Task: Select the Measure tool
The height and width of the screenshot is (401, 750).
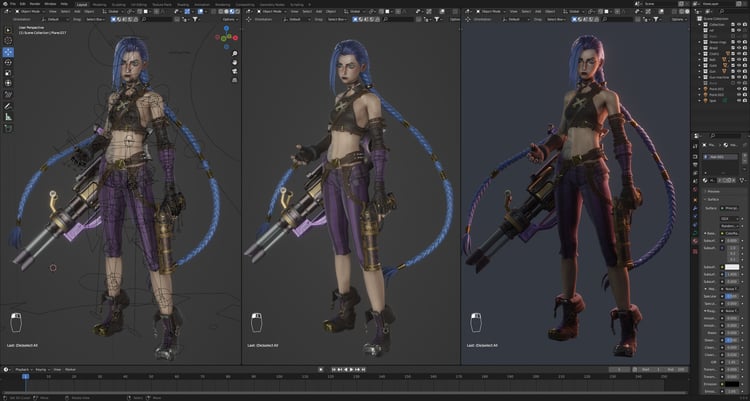Action: point(8,117)
